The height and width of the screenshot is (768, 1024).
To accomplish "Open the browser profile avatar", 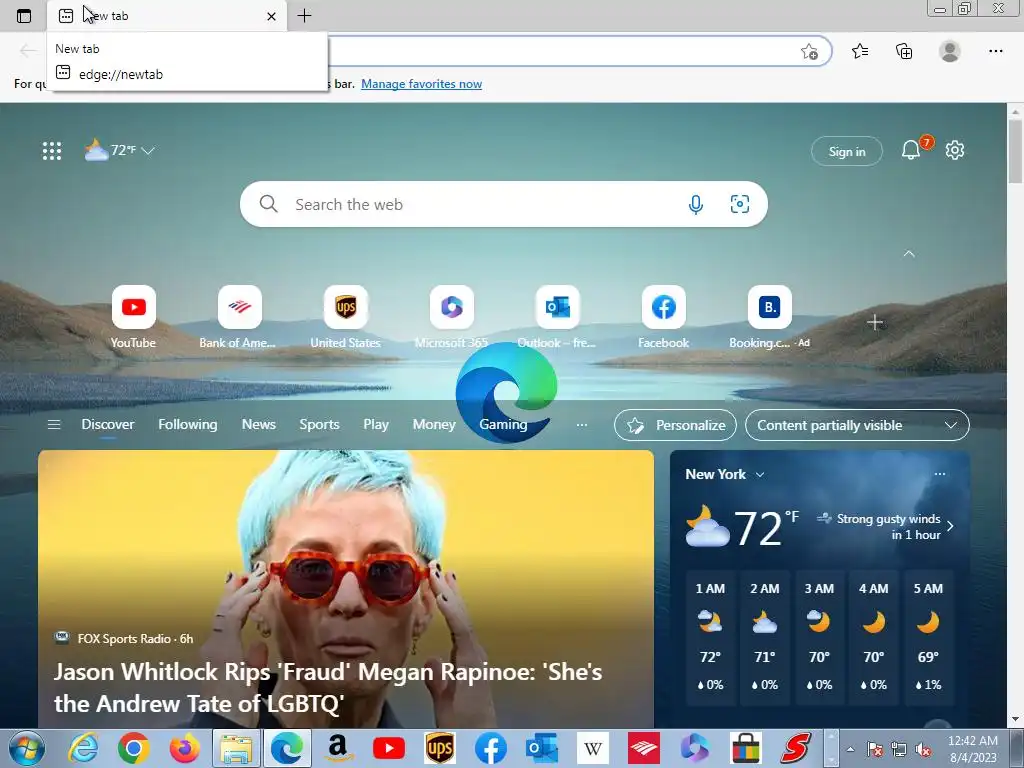I will pos(950,51).
